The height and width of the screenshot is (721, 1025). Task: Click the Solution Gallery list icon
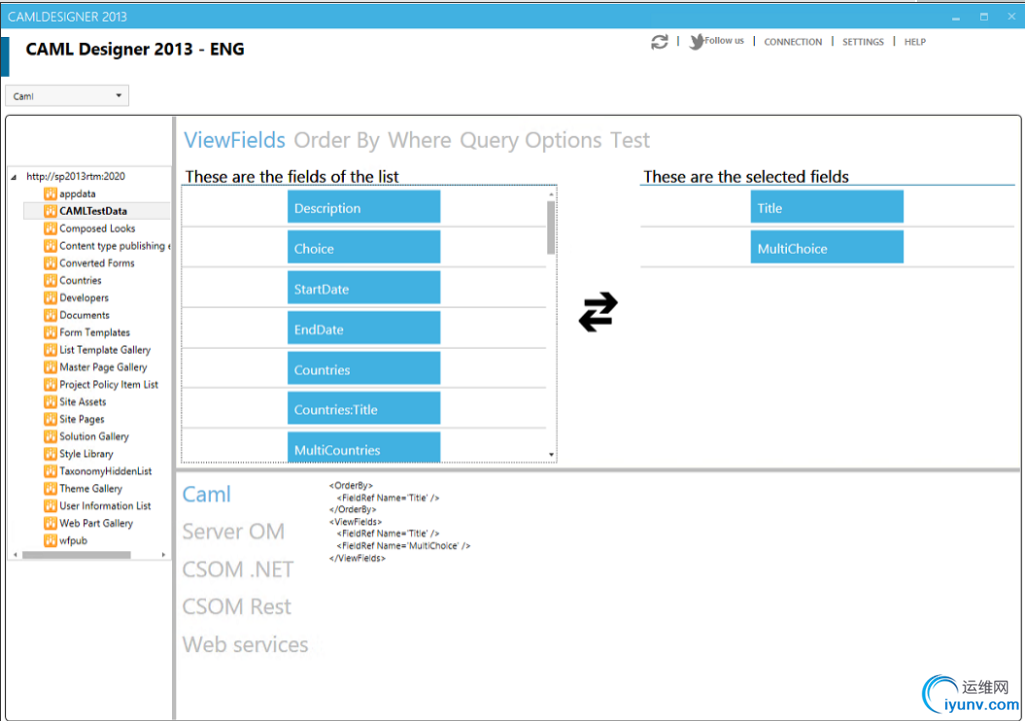click(50, 436)
